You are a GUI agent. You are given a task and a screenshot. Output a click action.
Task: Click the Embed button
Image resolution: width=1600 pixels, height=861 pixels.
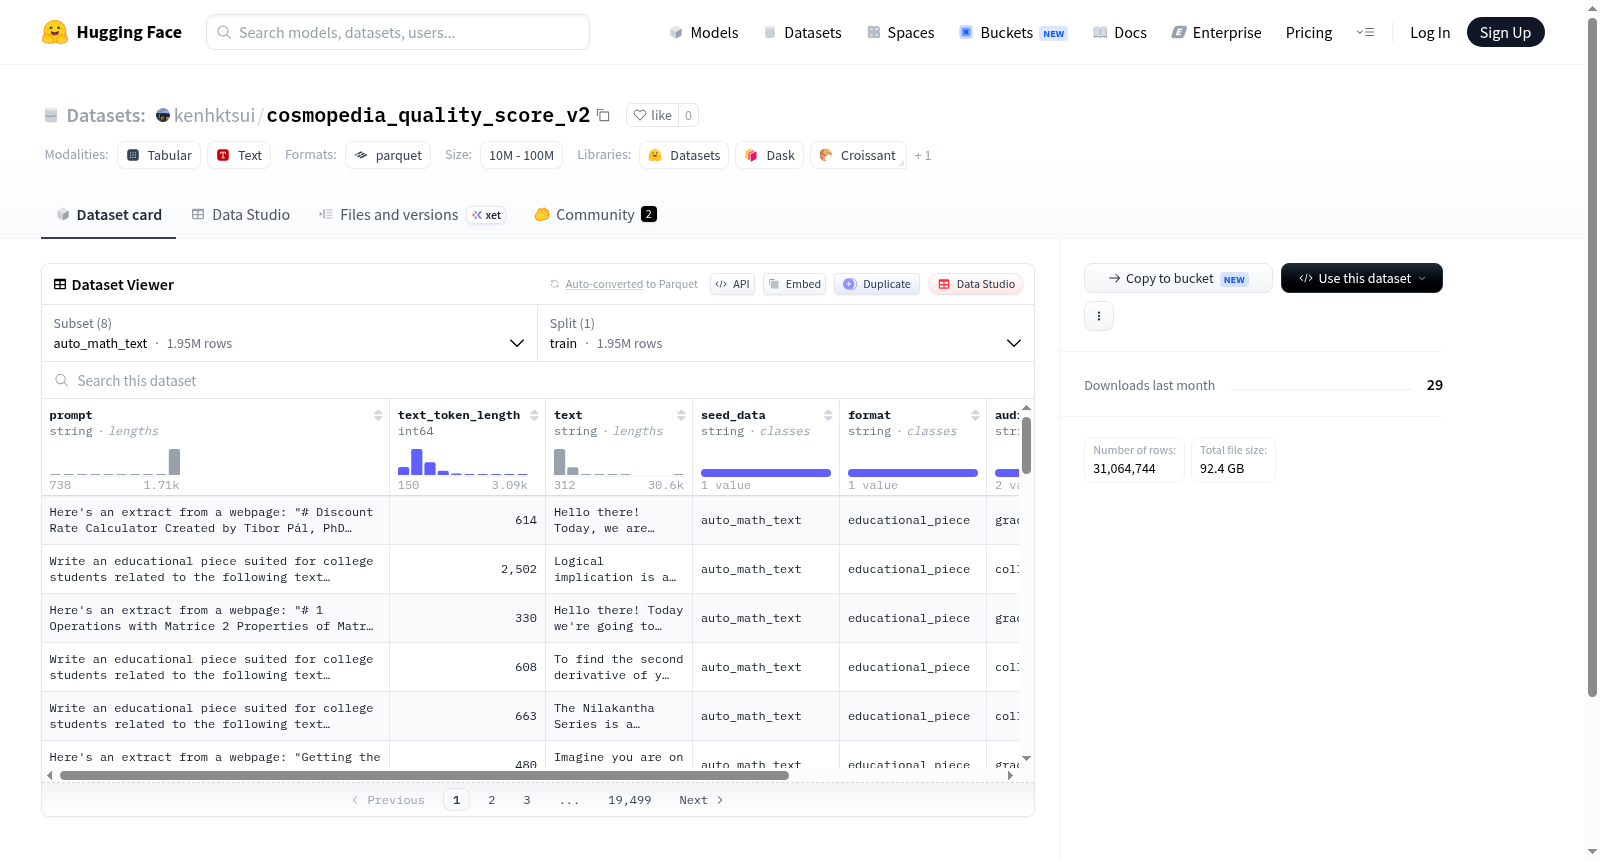[x=795, y=284]
